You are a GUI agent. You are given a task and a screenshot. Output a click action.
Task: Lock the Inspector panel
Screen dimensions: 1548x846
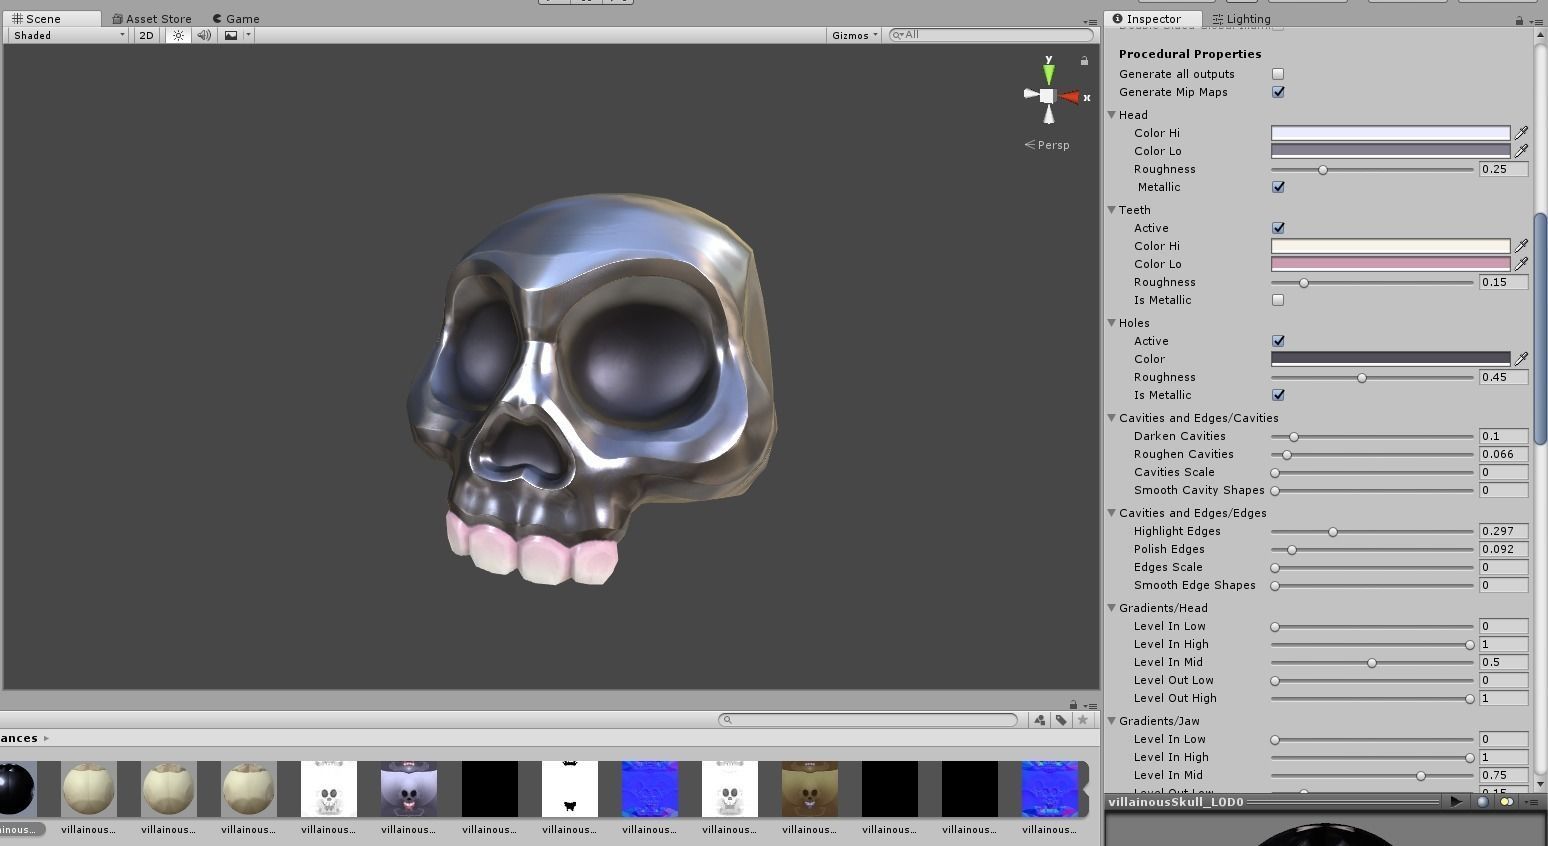pos(1519,20)
